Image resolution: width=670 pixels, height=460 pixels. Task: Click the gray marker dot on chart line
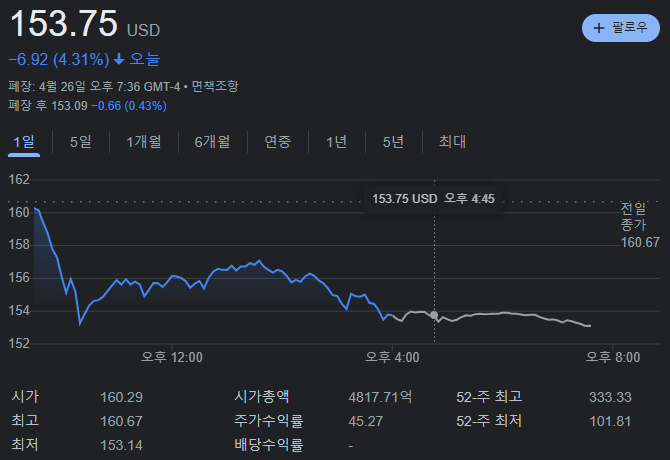(434, 315)
